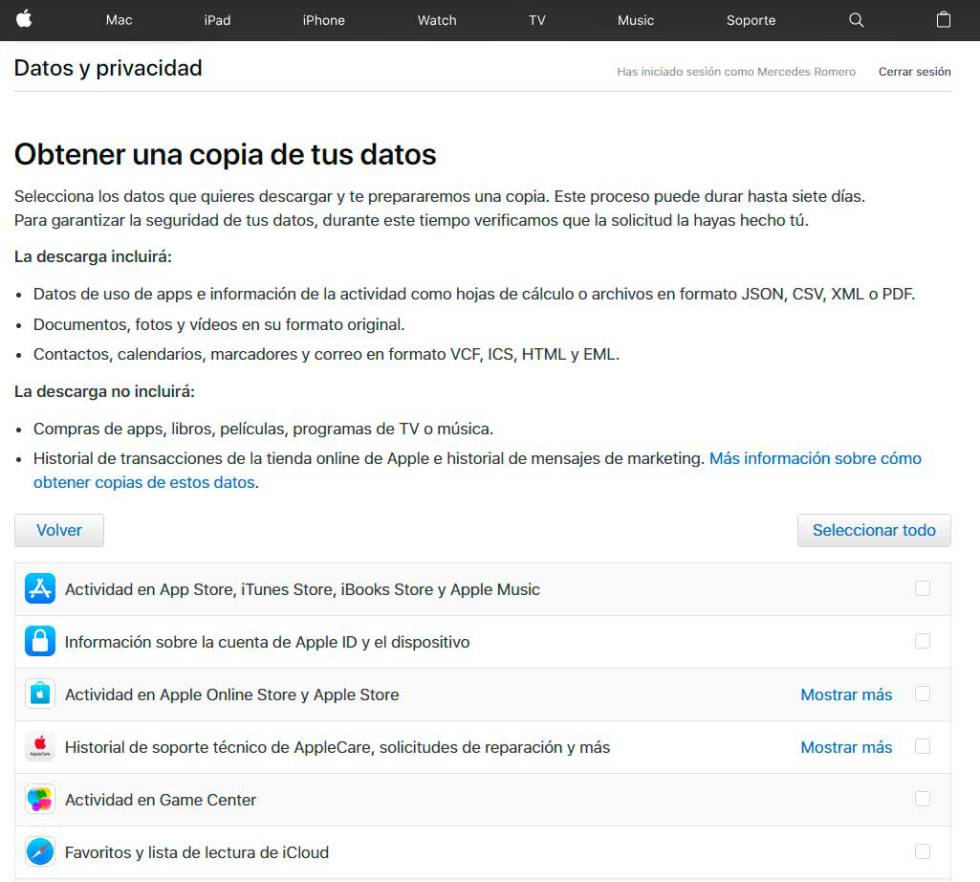Viewport: 980px width, 882px height.
Task: Click the Volver button
Action: (59, 530)
